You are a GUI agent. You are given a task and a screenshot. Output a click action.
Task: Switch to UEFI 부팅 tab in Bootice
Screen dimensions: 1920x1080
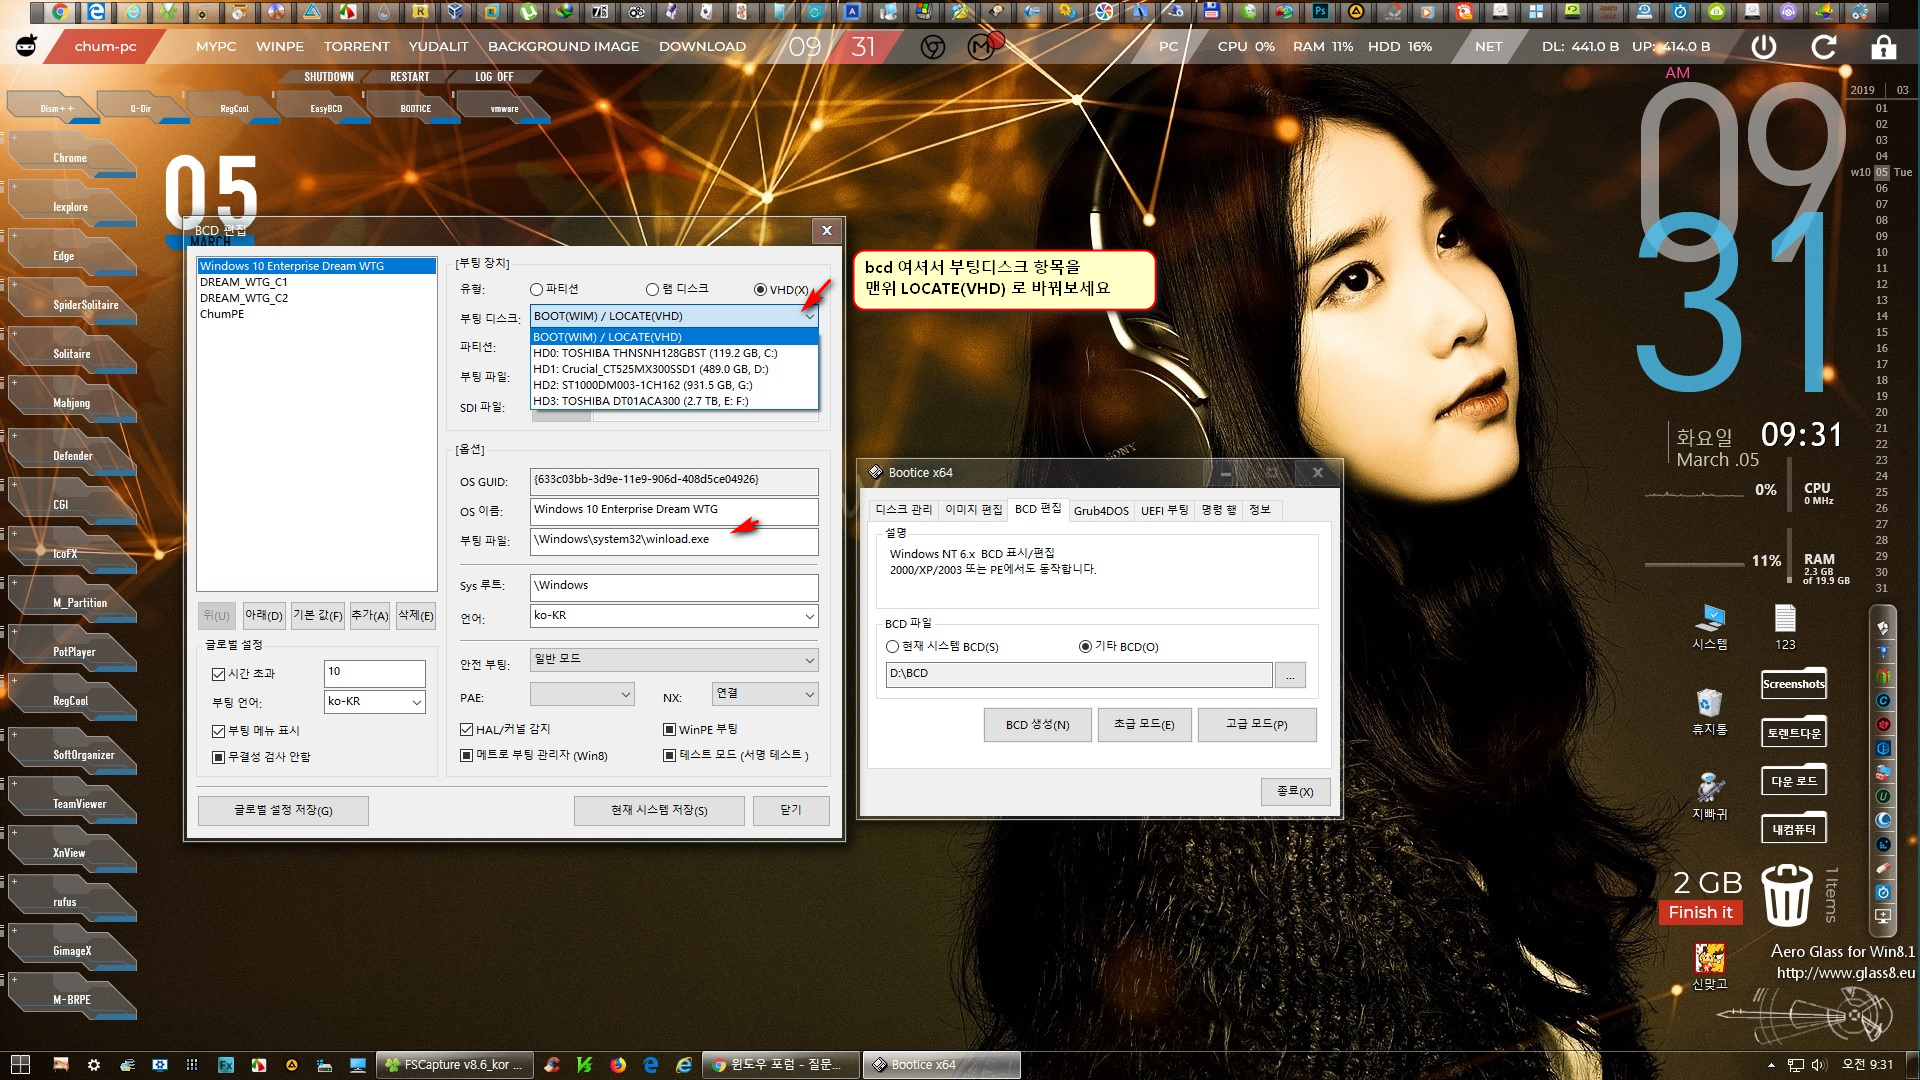(1165, 510)
